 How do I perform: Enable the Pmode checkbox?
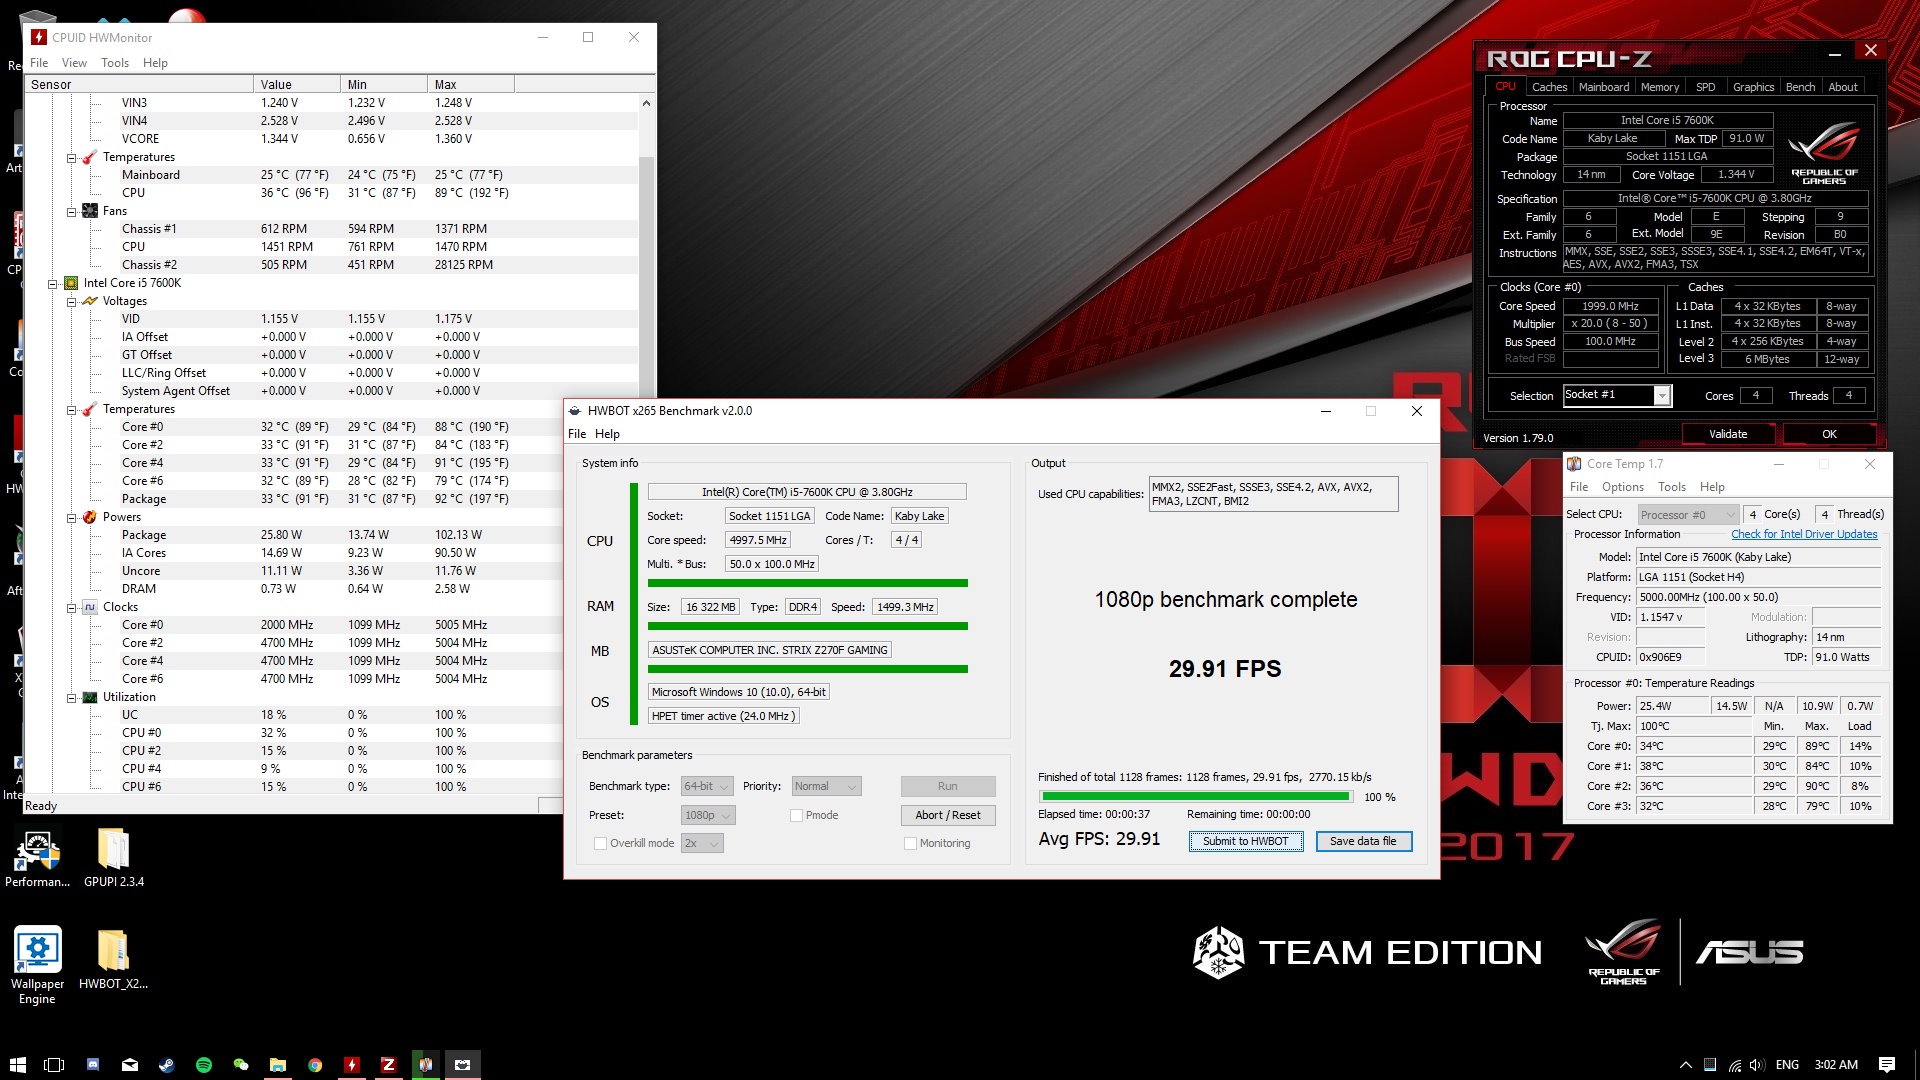pyautogui.click(x=797, y=815)
